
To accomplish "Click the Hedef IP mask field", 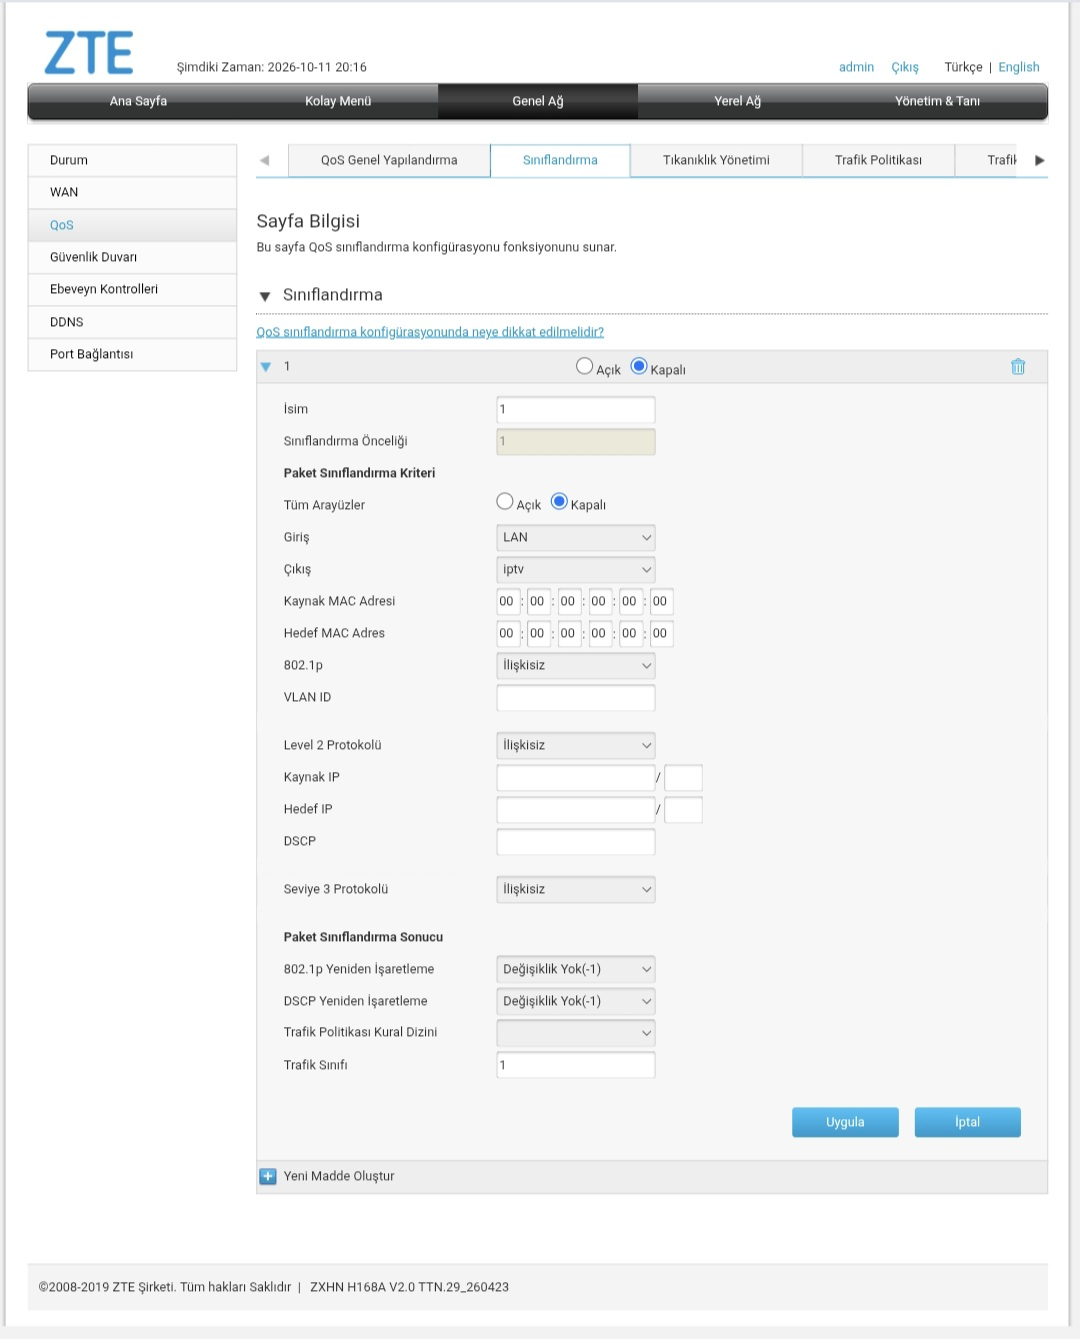I will click(684, 810).
